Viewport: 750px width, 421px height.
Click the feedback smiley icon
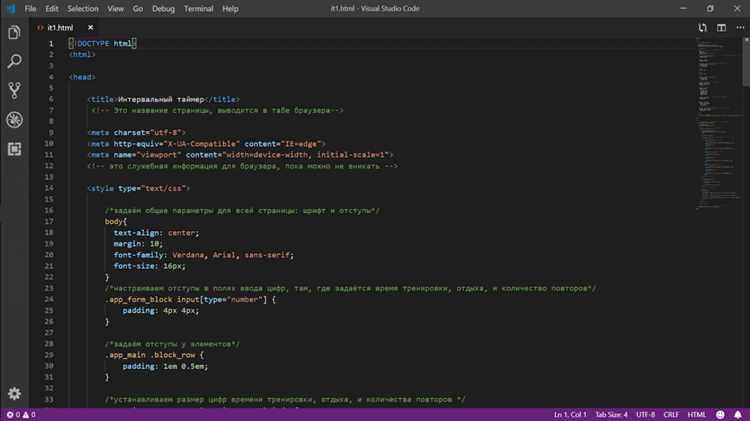click(720, 414)
